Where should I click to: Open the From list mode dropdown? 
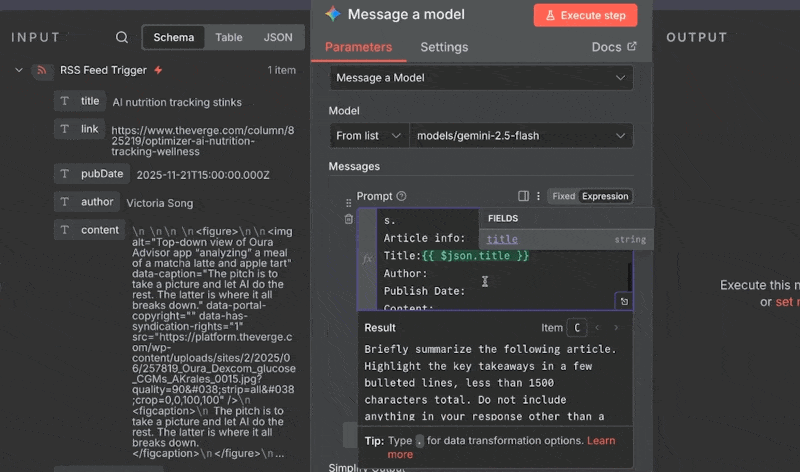368,136
